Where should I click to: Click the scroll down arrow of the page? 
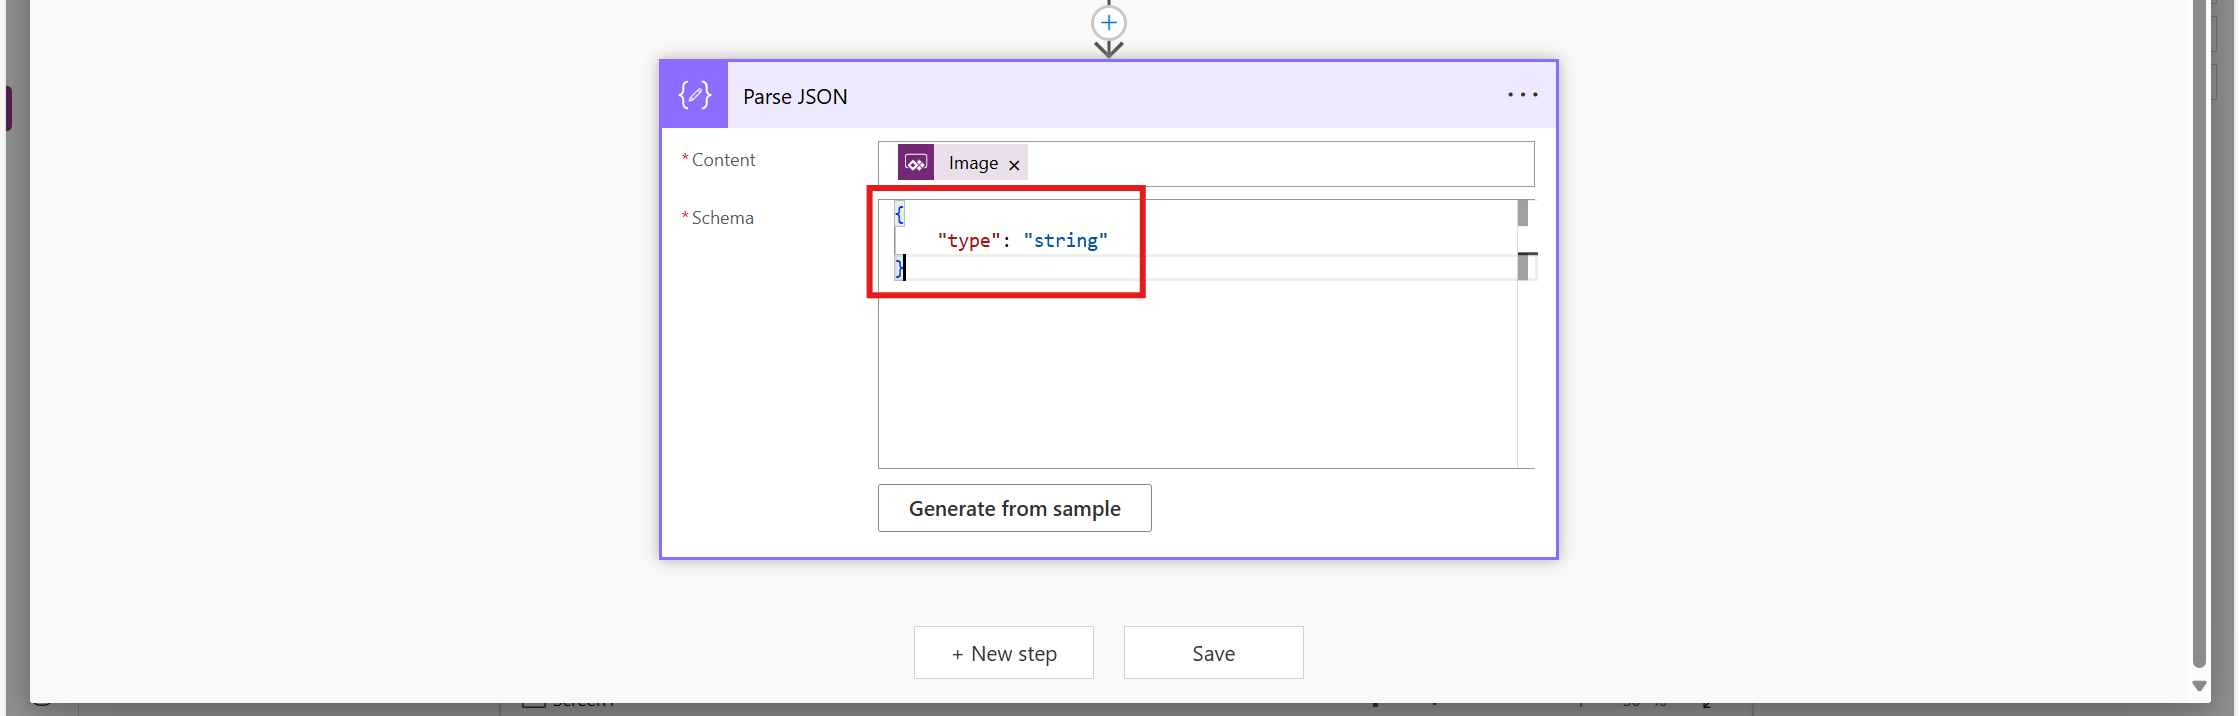pyautogui.click(x=2199, y=686)
